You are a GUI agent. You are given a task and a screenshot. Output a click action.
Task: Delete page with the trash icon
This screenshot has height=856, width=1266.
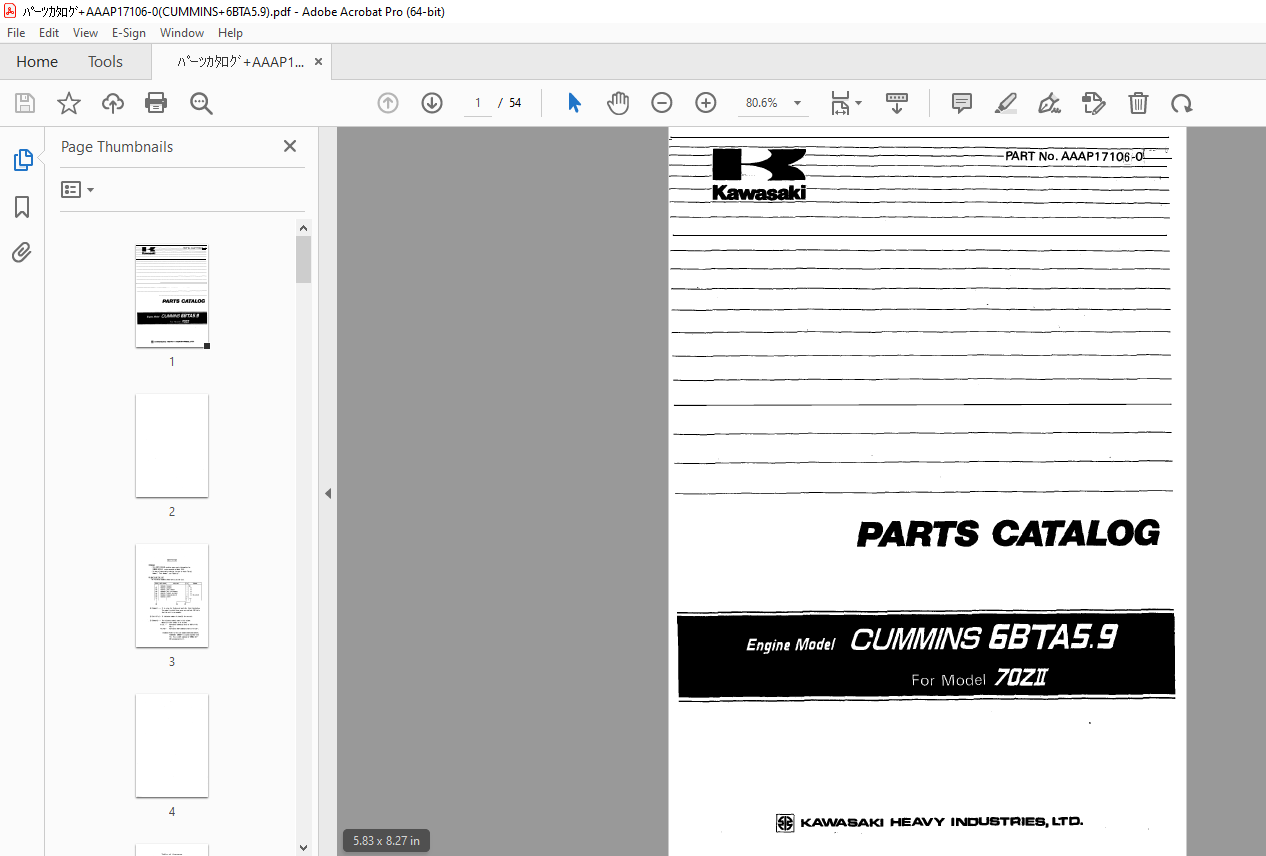tap(1138, 103)
